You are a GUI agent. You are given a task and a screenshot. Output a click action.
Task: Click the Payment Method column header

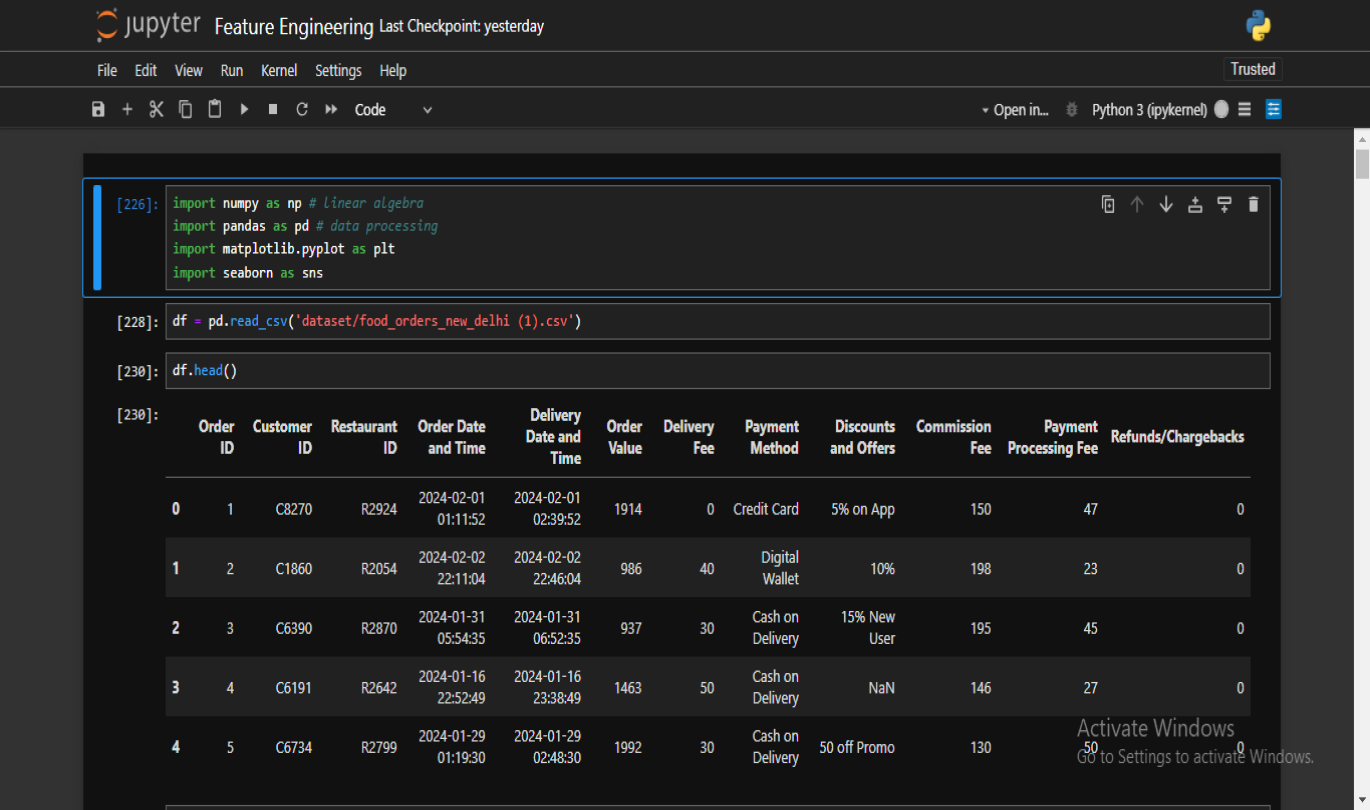[772, 437]
